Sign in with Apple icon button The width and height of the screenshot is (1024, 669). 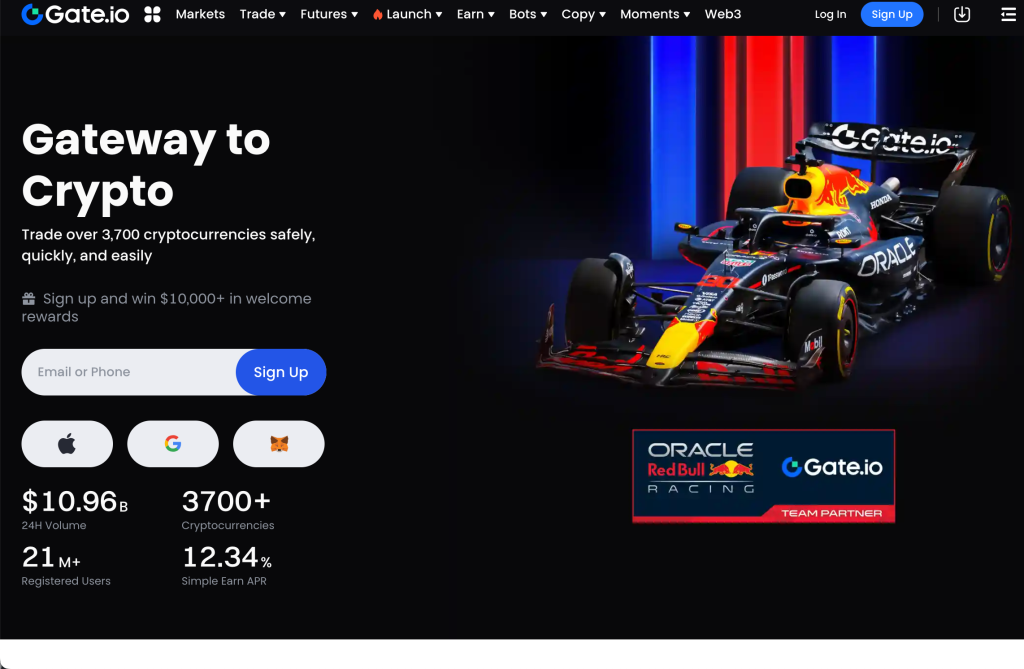(x=67, y=444)
